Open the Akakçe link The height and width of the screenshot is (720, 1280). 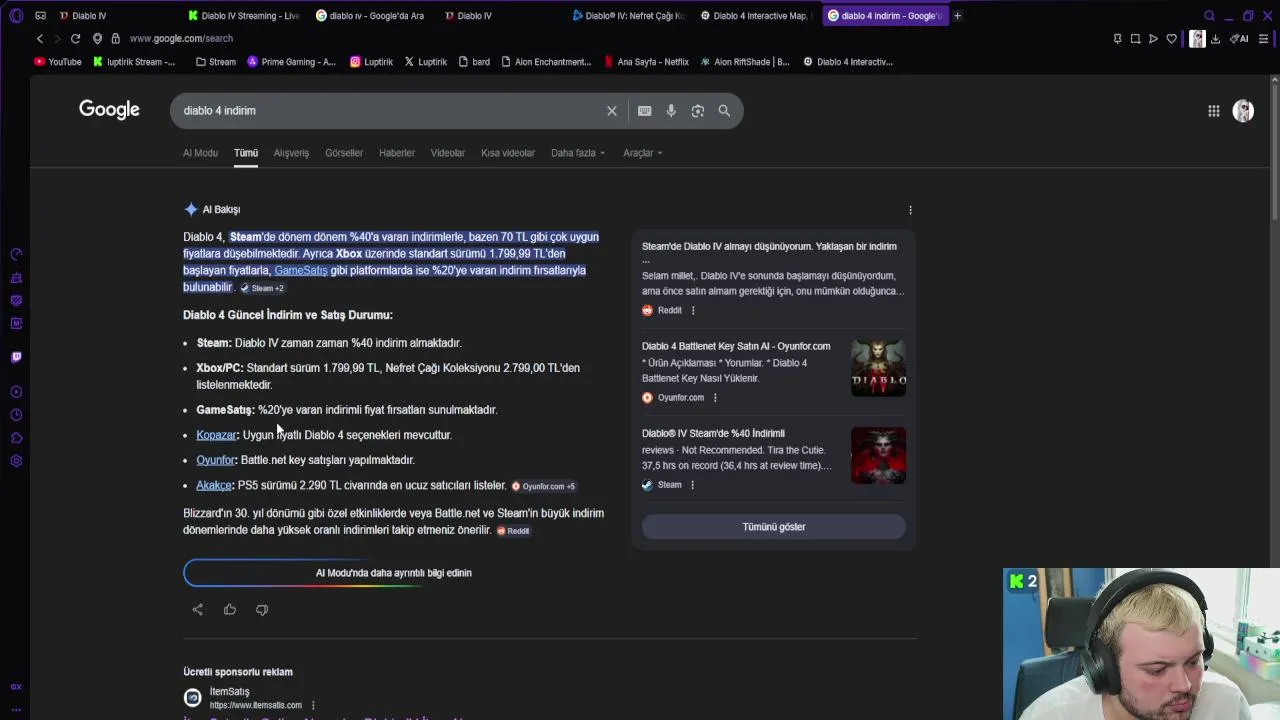click(x=213, y=485)
